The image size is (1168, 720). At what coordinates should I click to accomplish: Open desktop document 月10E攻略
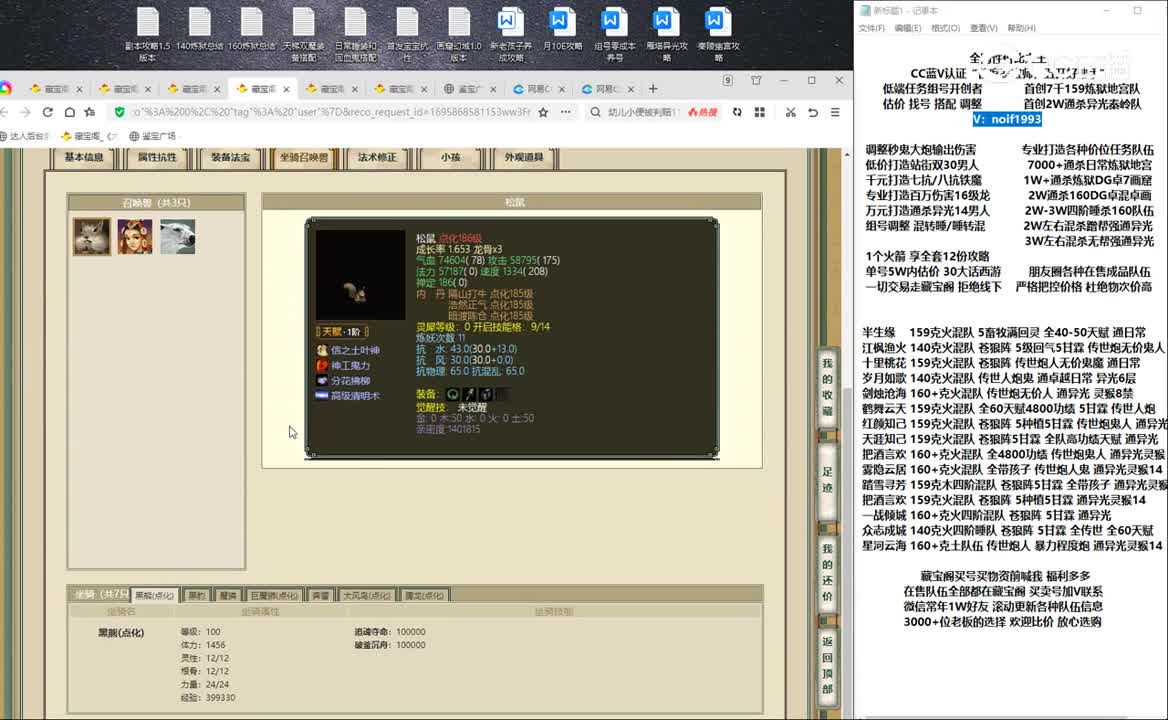pos(562,30)
